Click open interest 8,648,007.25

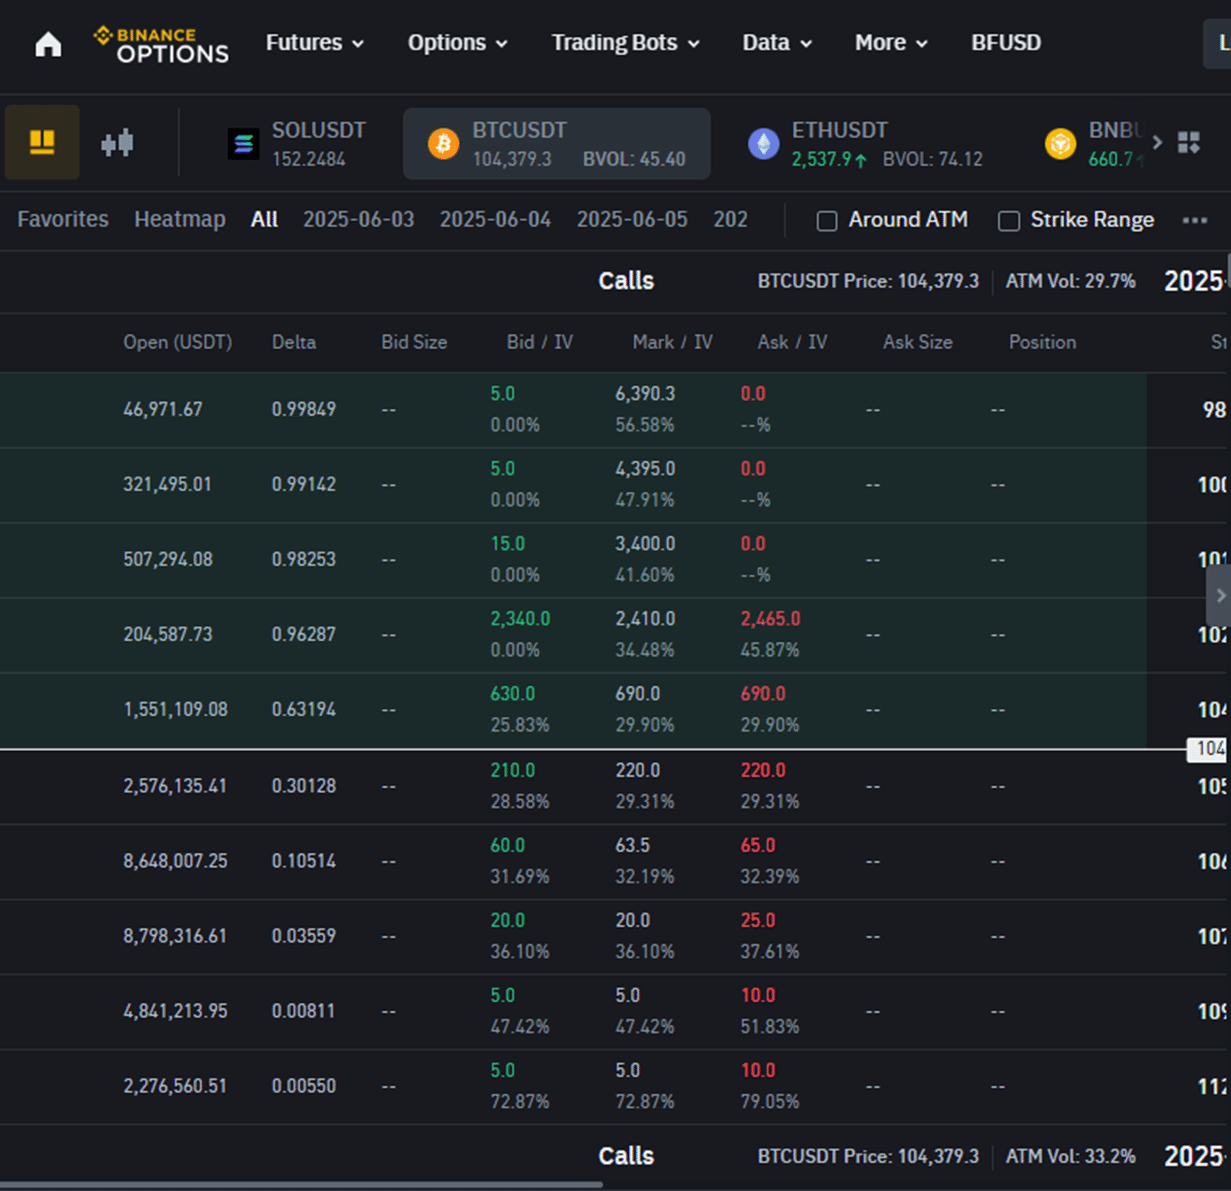(175, 861)
